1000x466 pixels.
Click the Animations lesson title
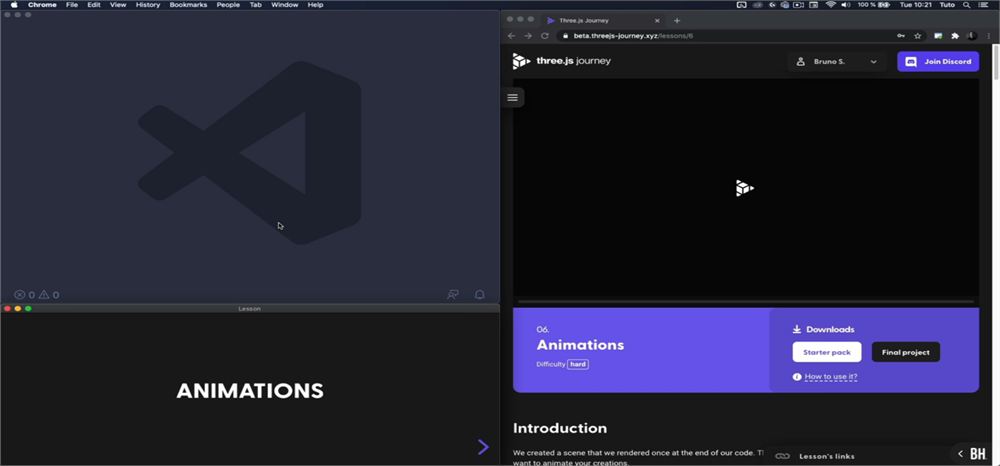click(580, 345)
